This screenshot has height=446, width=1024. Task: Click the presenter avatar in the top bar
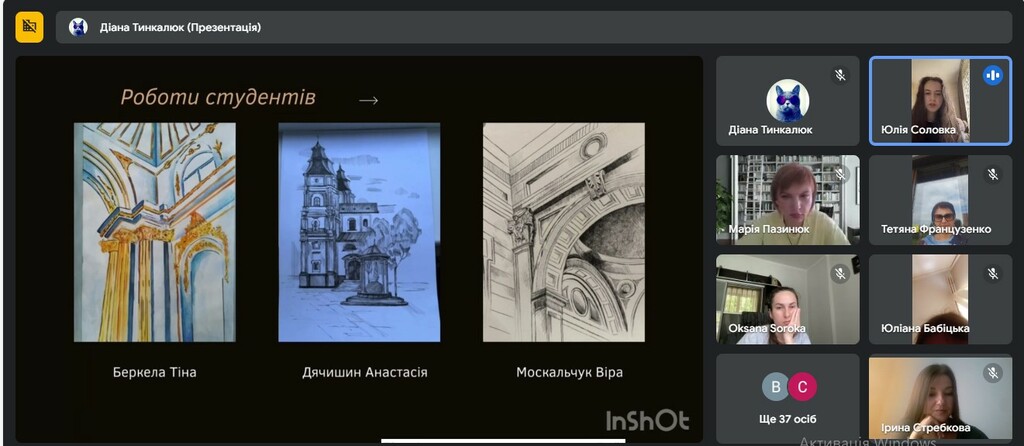point(78,27)
